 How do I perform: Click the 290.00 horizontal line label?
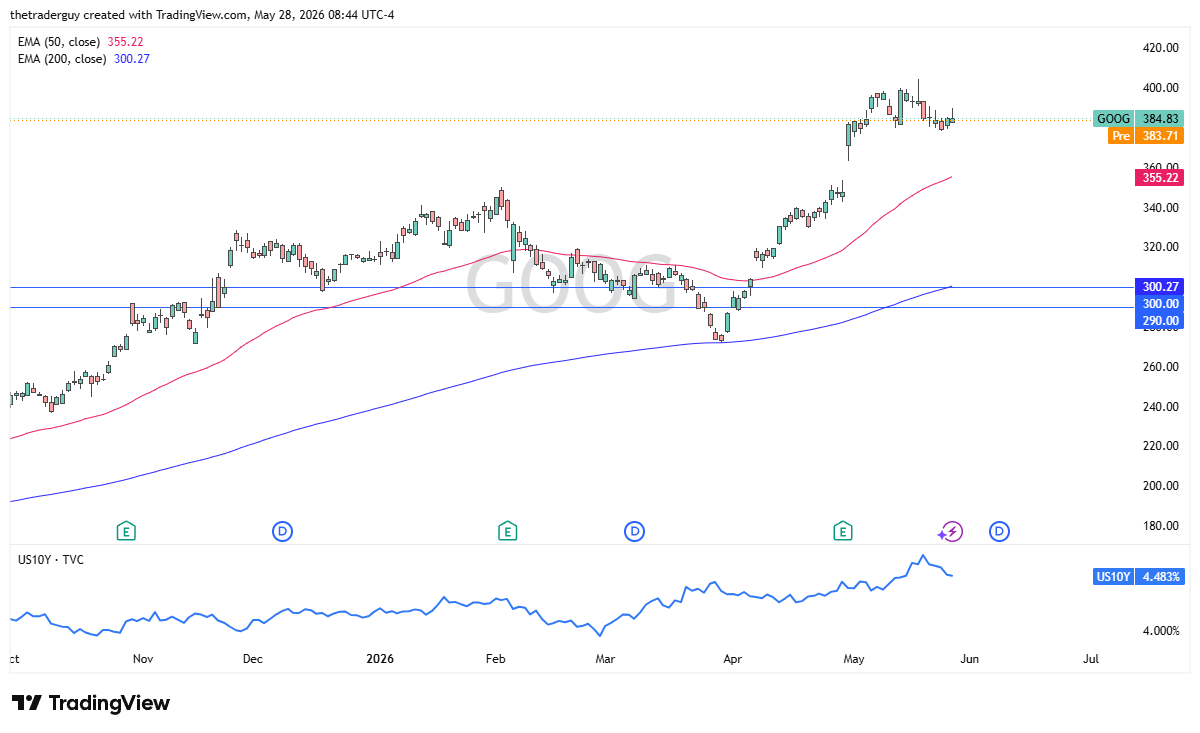pyautogui.click(x=1159, y=320)
